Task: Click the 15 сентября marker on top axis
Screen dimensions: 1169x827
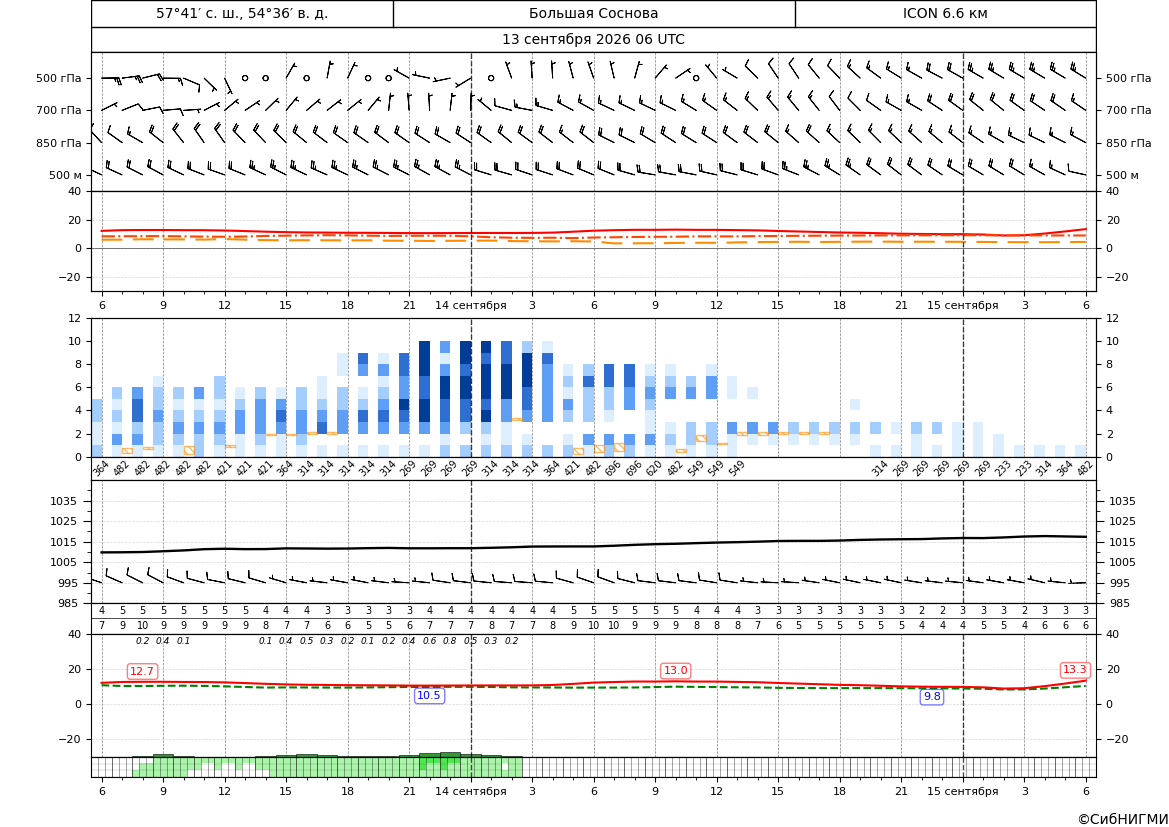Action: point(962,305)
